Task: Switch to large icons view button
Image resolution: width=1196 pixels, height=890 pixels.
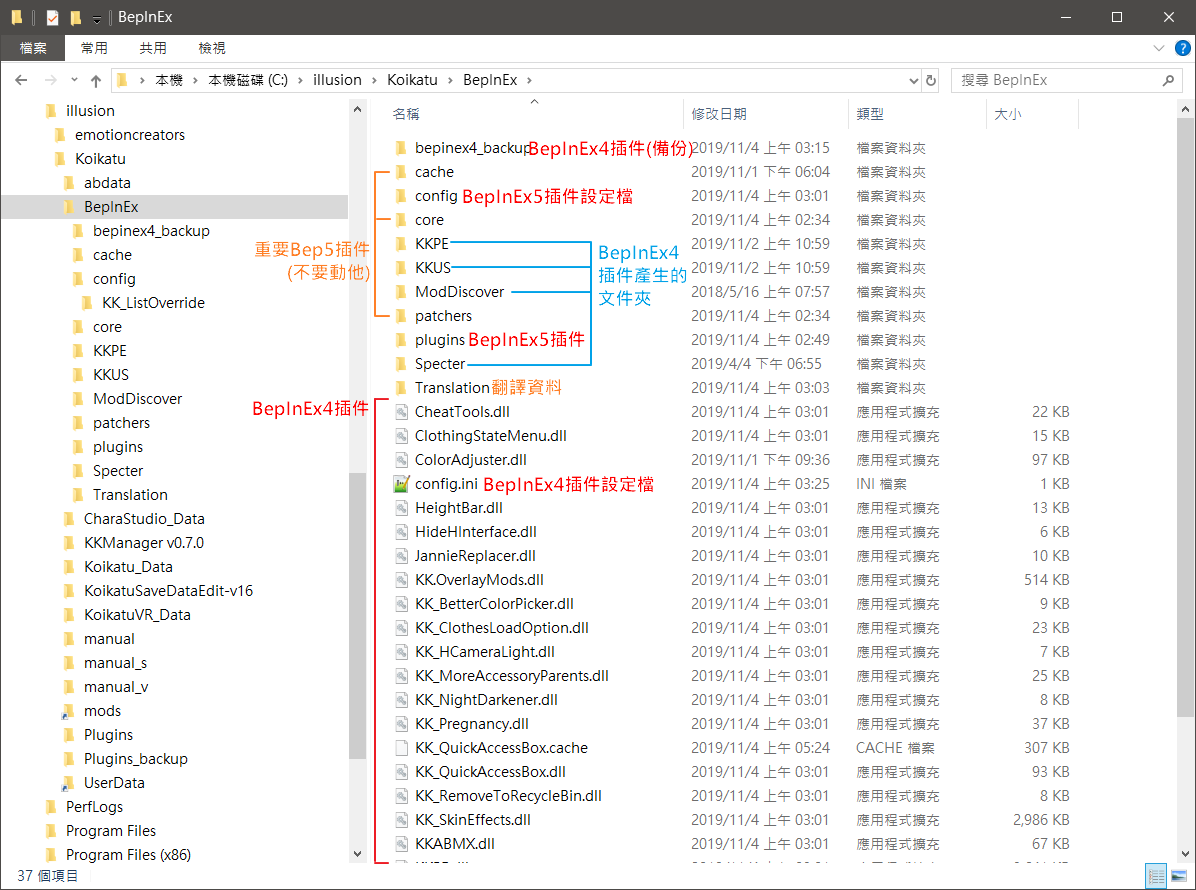Action: [1179, 876]
